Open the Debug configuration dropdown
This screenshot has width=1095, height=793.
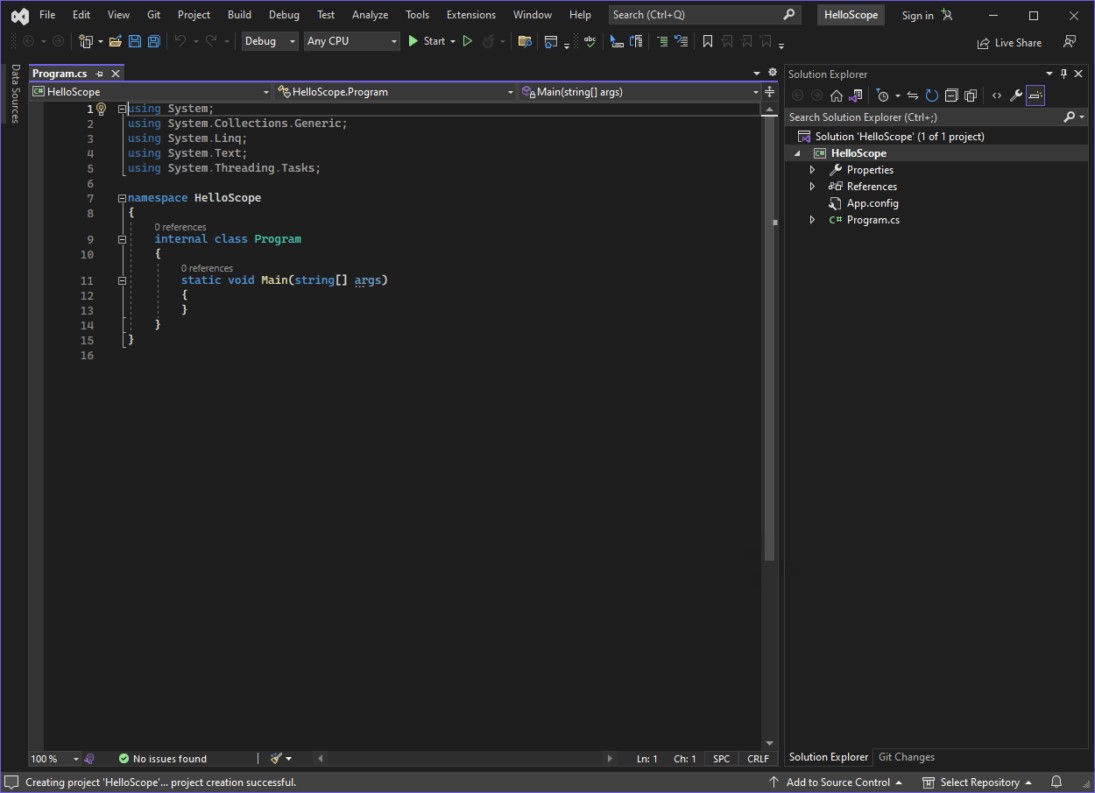[x=269, y=41]
